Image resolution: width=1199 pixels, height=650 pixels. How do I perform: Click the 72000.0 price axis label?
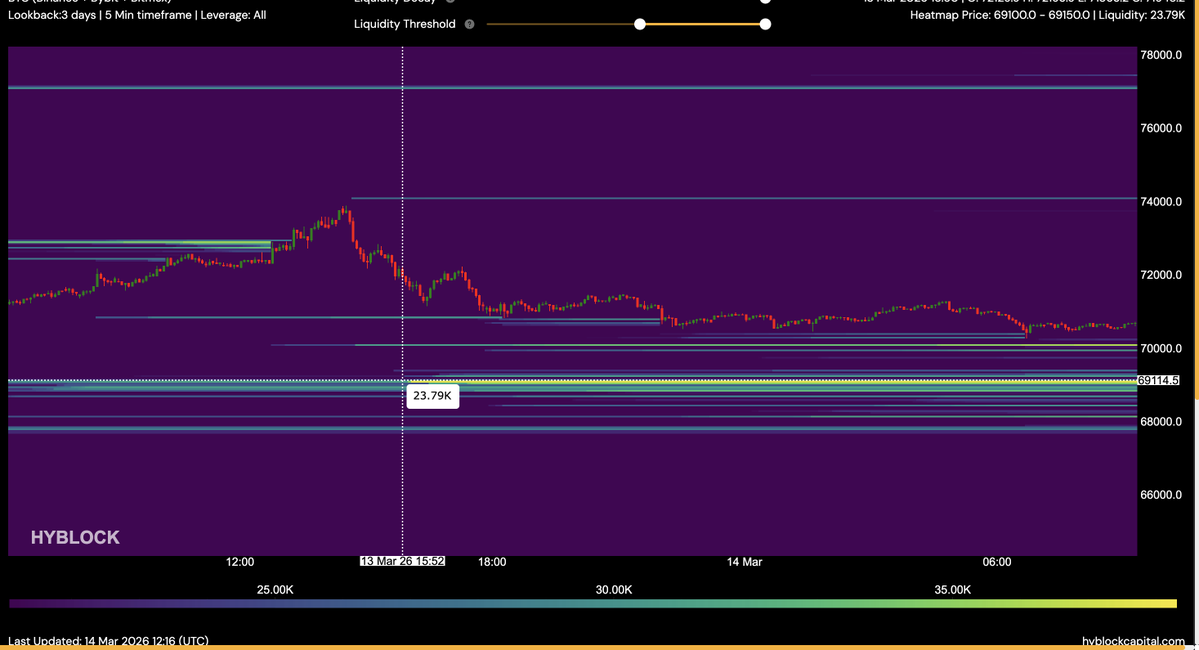point(1161,275)
